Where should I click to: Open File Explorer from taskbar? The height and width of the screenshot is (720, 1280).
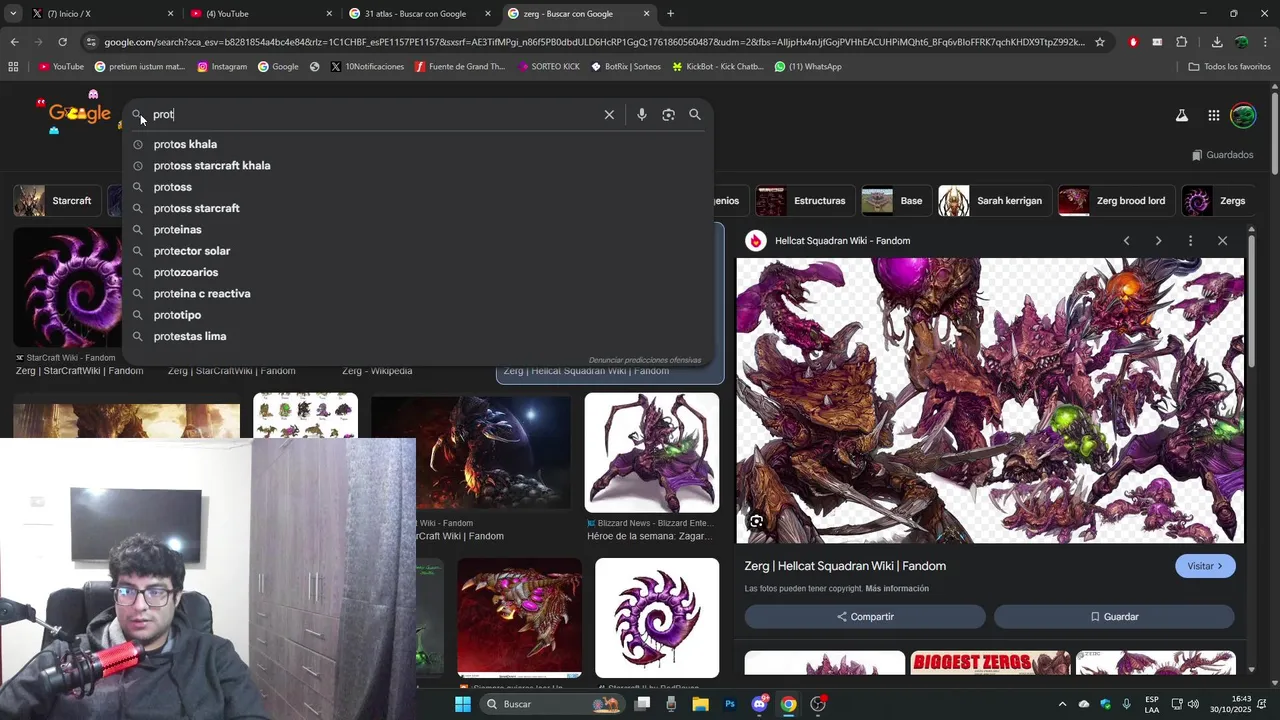coord(701,704)
